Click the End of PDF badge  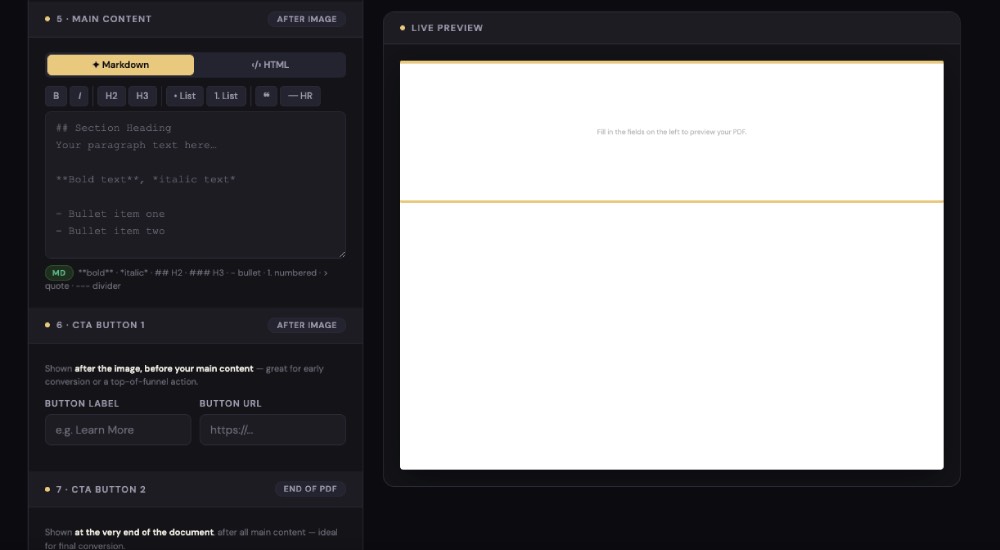tap(310, 489)
